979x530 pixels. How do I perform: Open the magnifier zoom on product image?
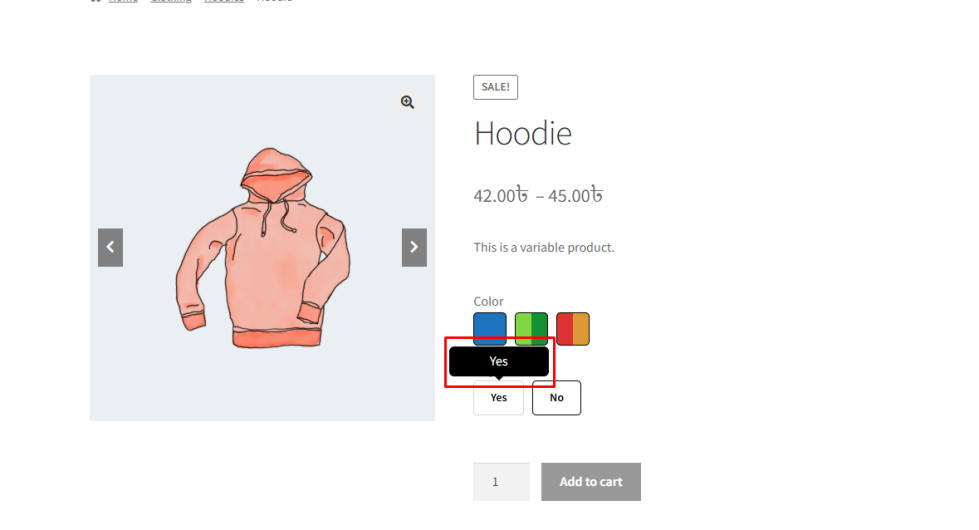tap(407, 102)
